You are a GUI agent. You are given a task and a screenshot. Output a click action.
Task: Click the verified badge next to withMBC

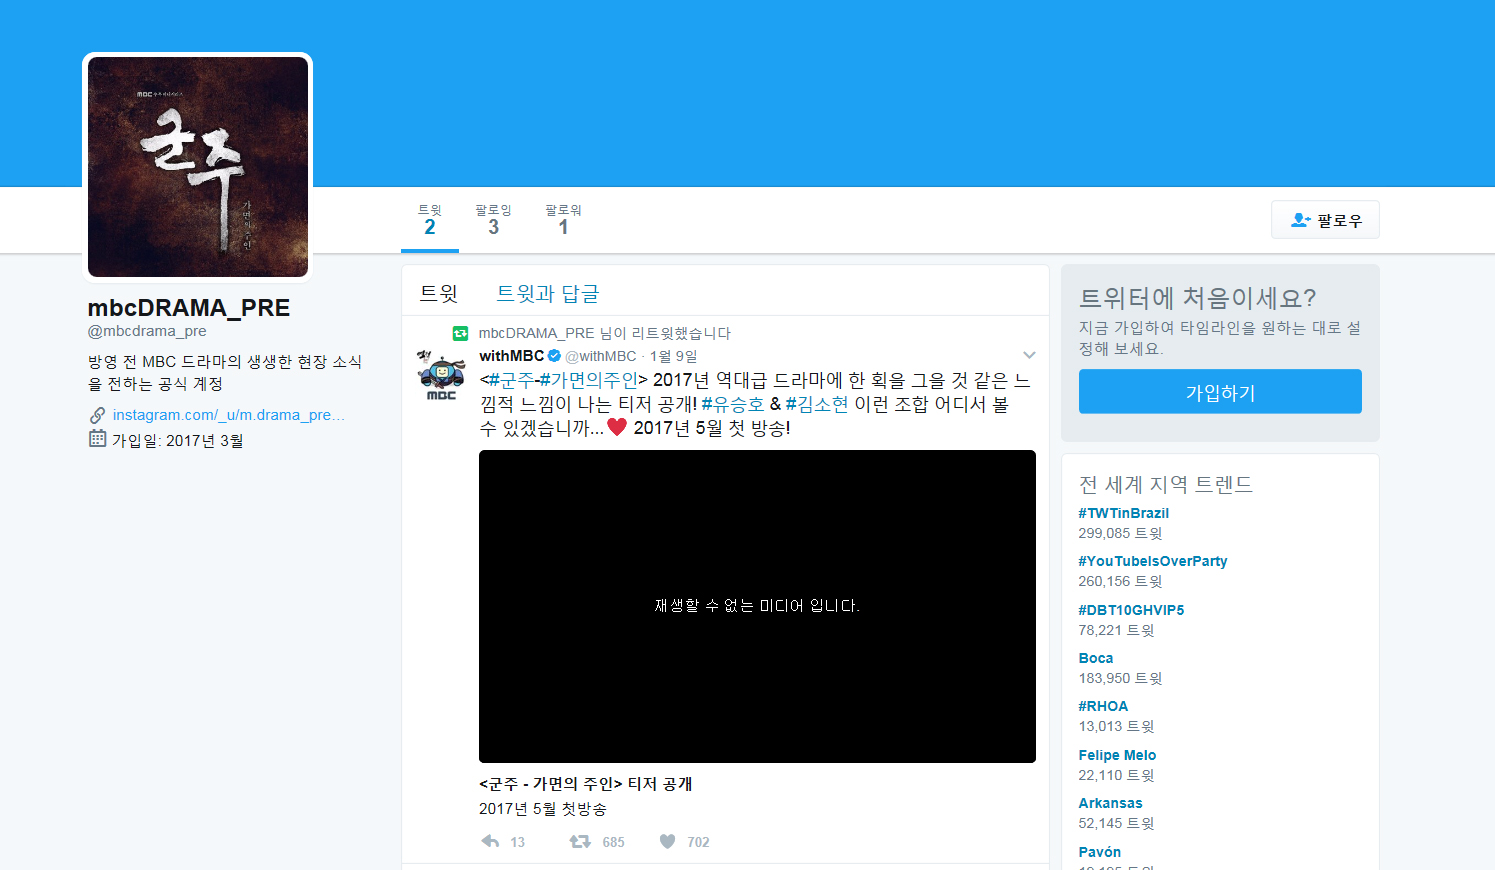(554, 356)
